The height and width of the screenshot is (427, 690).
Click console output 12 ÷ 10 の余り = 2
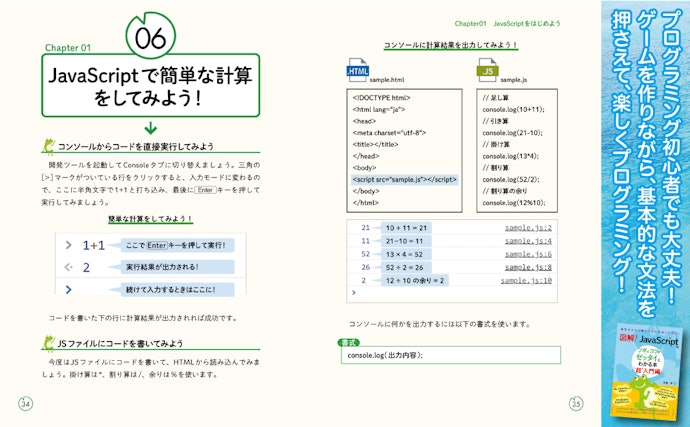pyautogui.click(x=415, y=280)
